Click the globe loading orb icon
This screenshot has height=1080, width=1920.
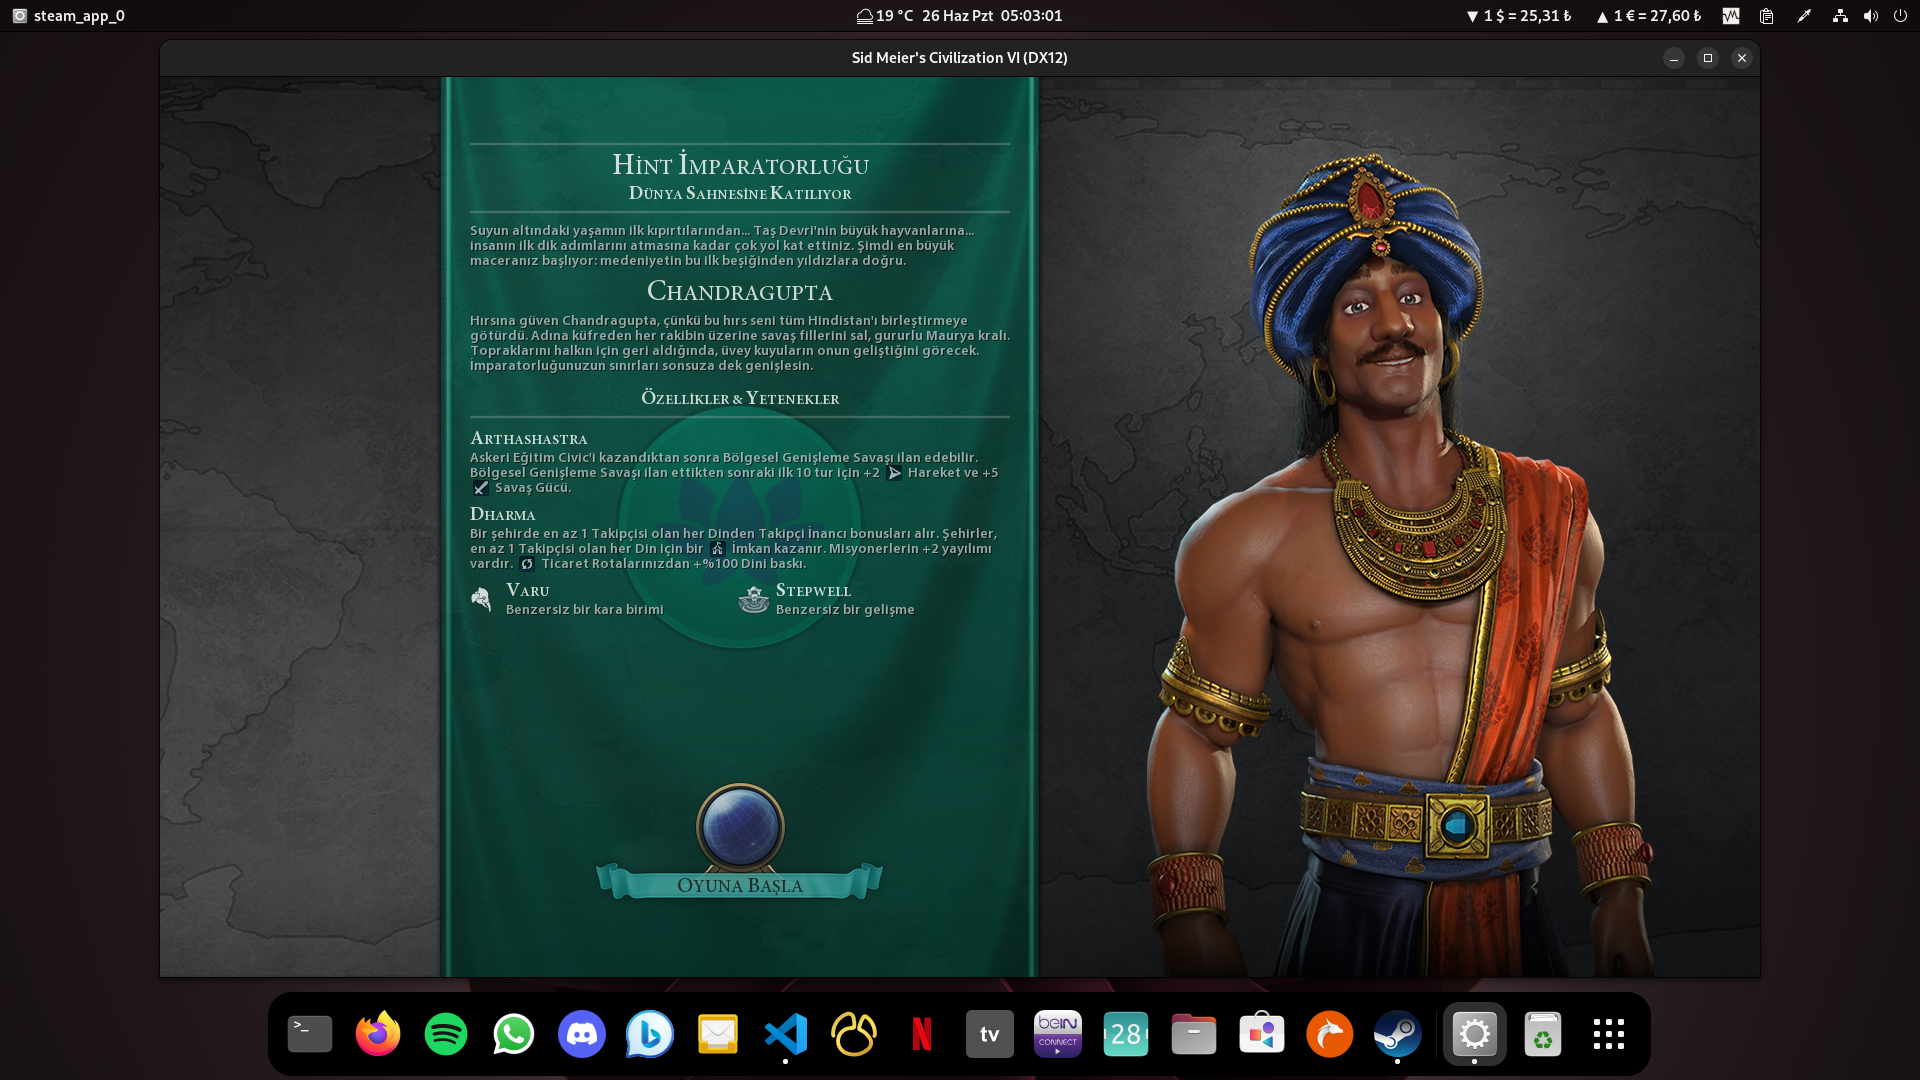tap(740, 827)
